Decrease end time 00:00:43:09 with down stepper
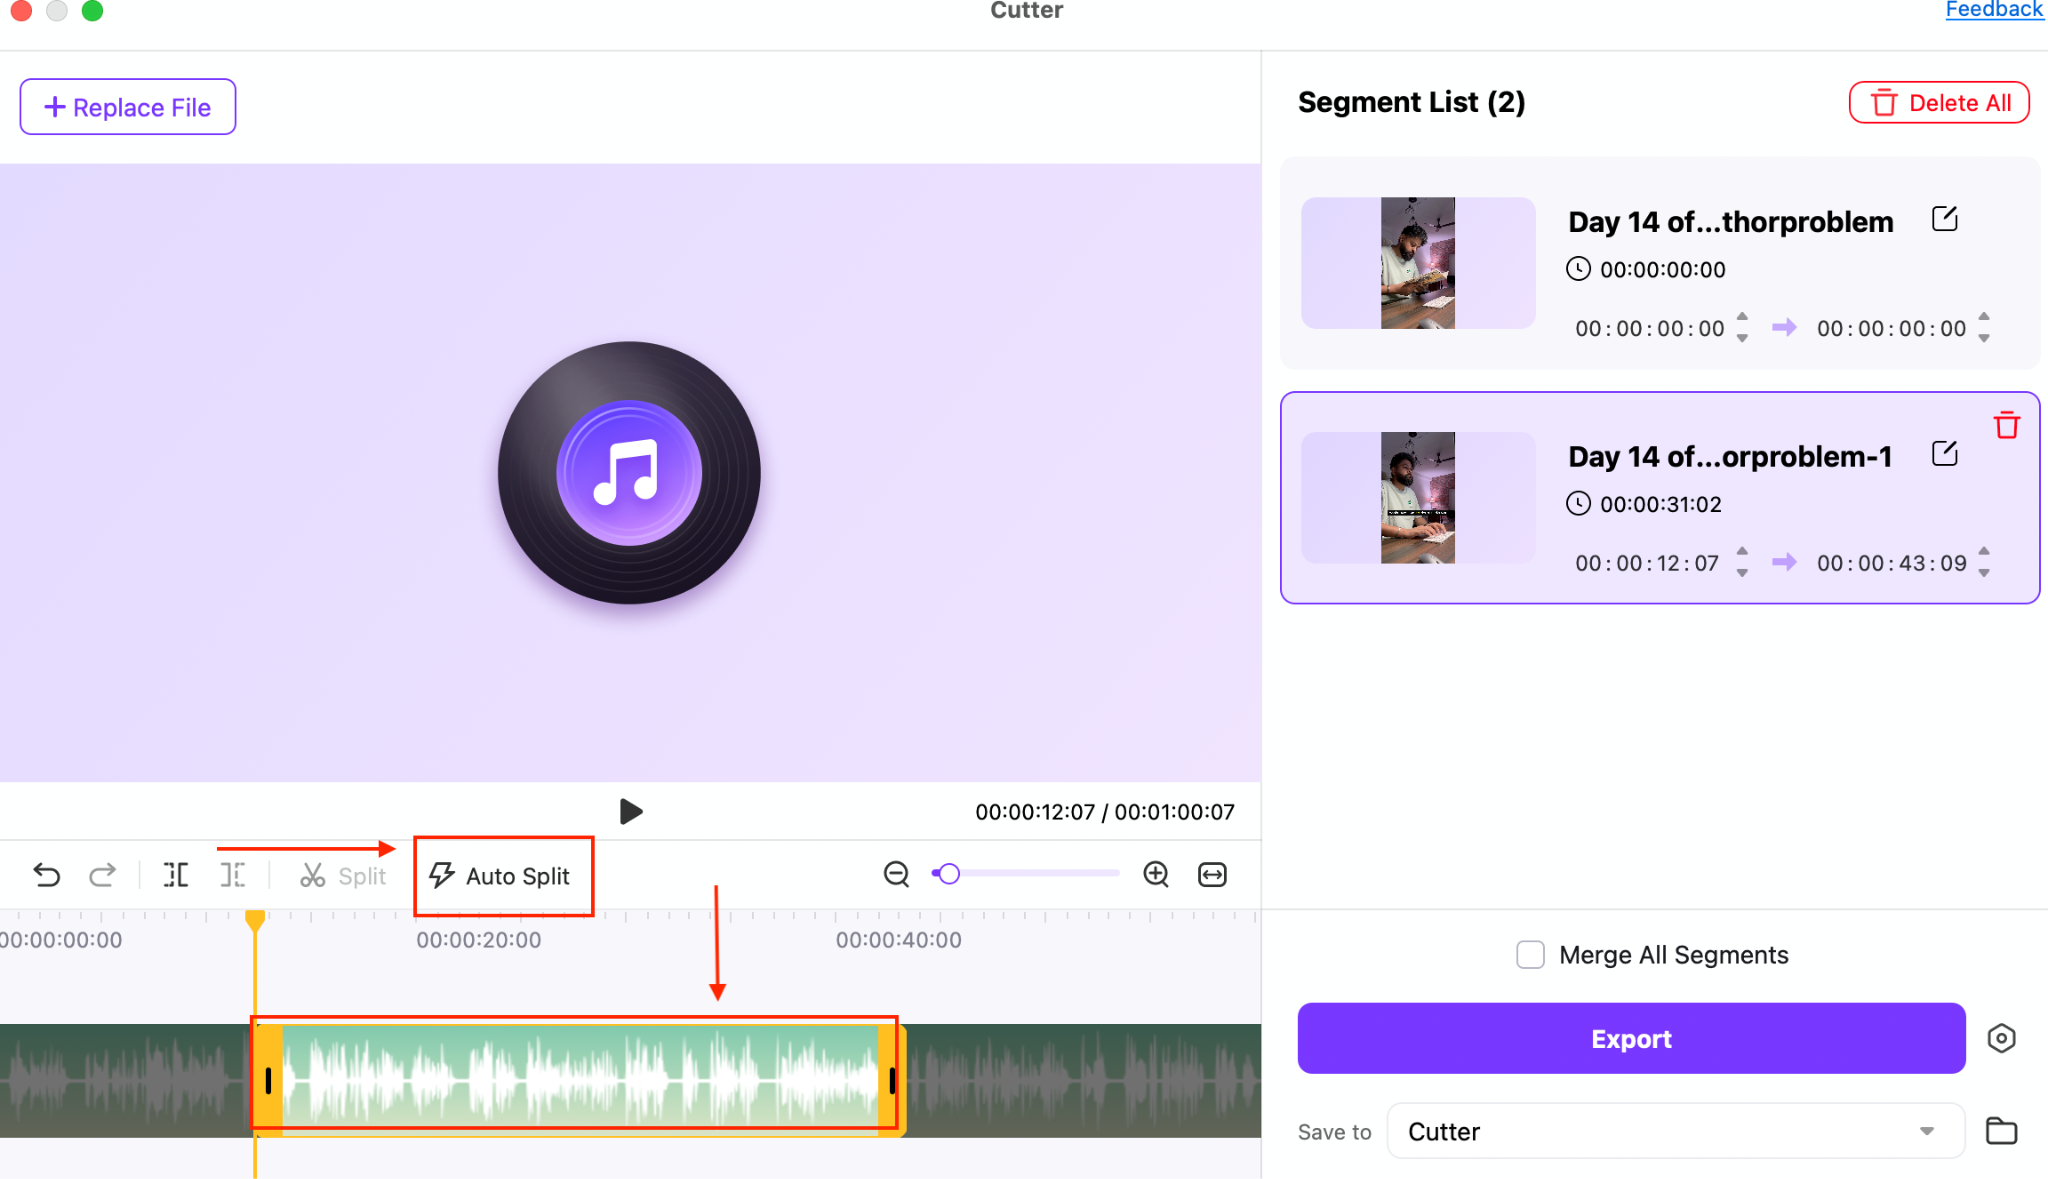The image size is (2048, 1179). [1984, 573]
